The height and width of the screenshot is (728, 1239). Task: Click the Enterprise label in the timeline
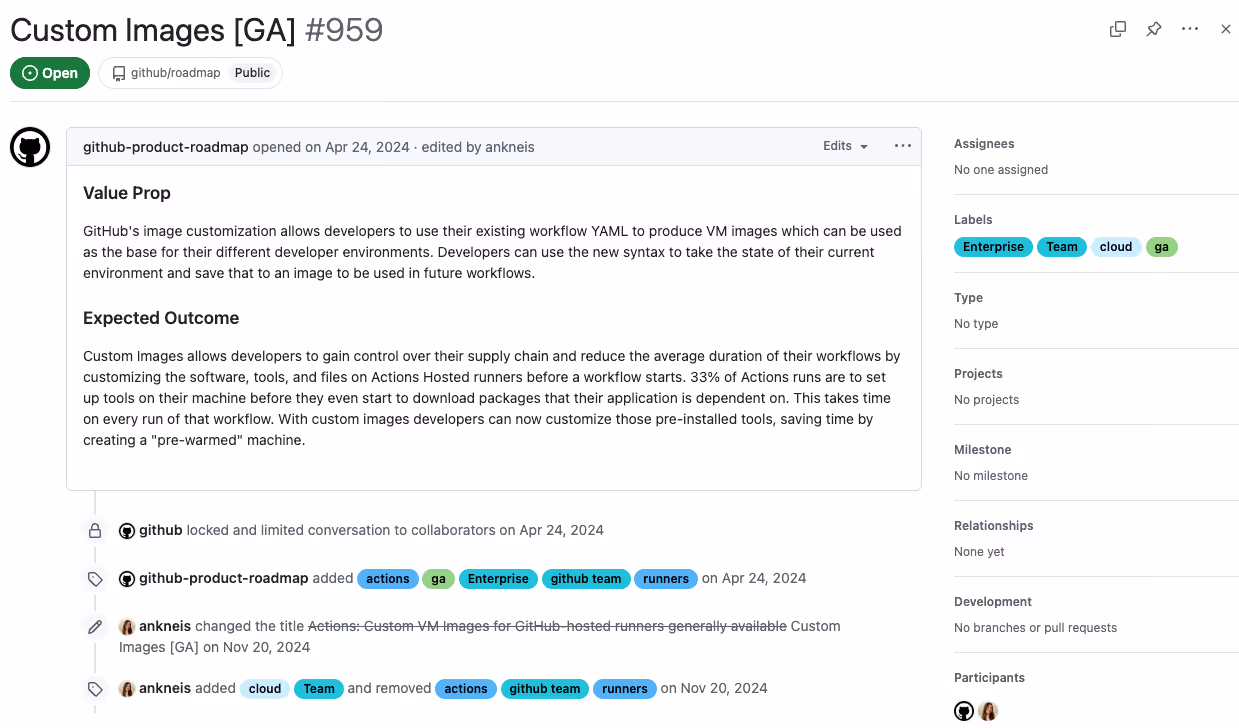(498, 578)
